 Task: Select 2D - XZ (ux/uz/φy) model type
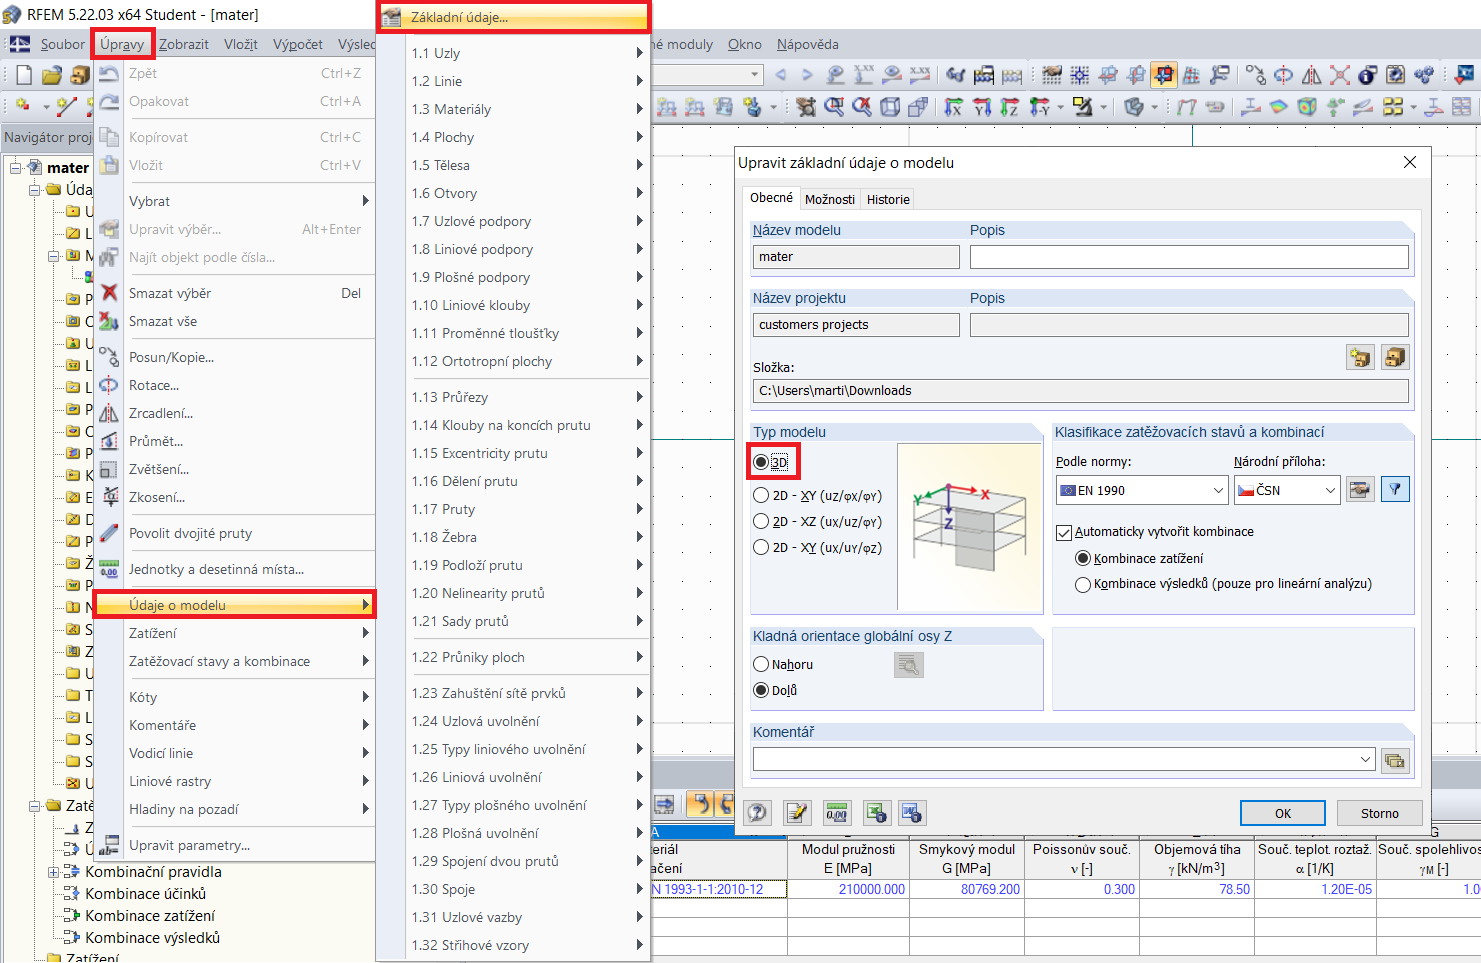coord(761,521)
